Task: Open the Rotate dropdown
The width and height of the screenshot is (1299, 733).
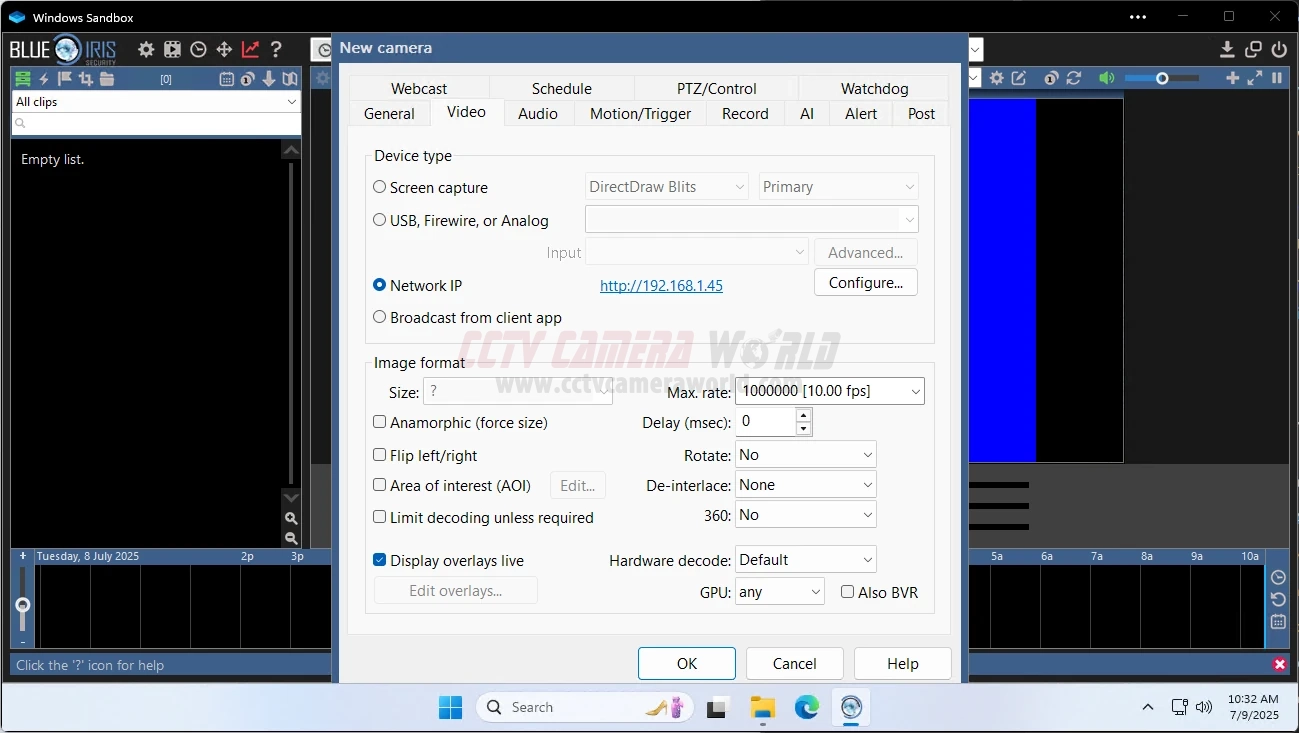Action: click(805, 454)
